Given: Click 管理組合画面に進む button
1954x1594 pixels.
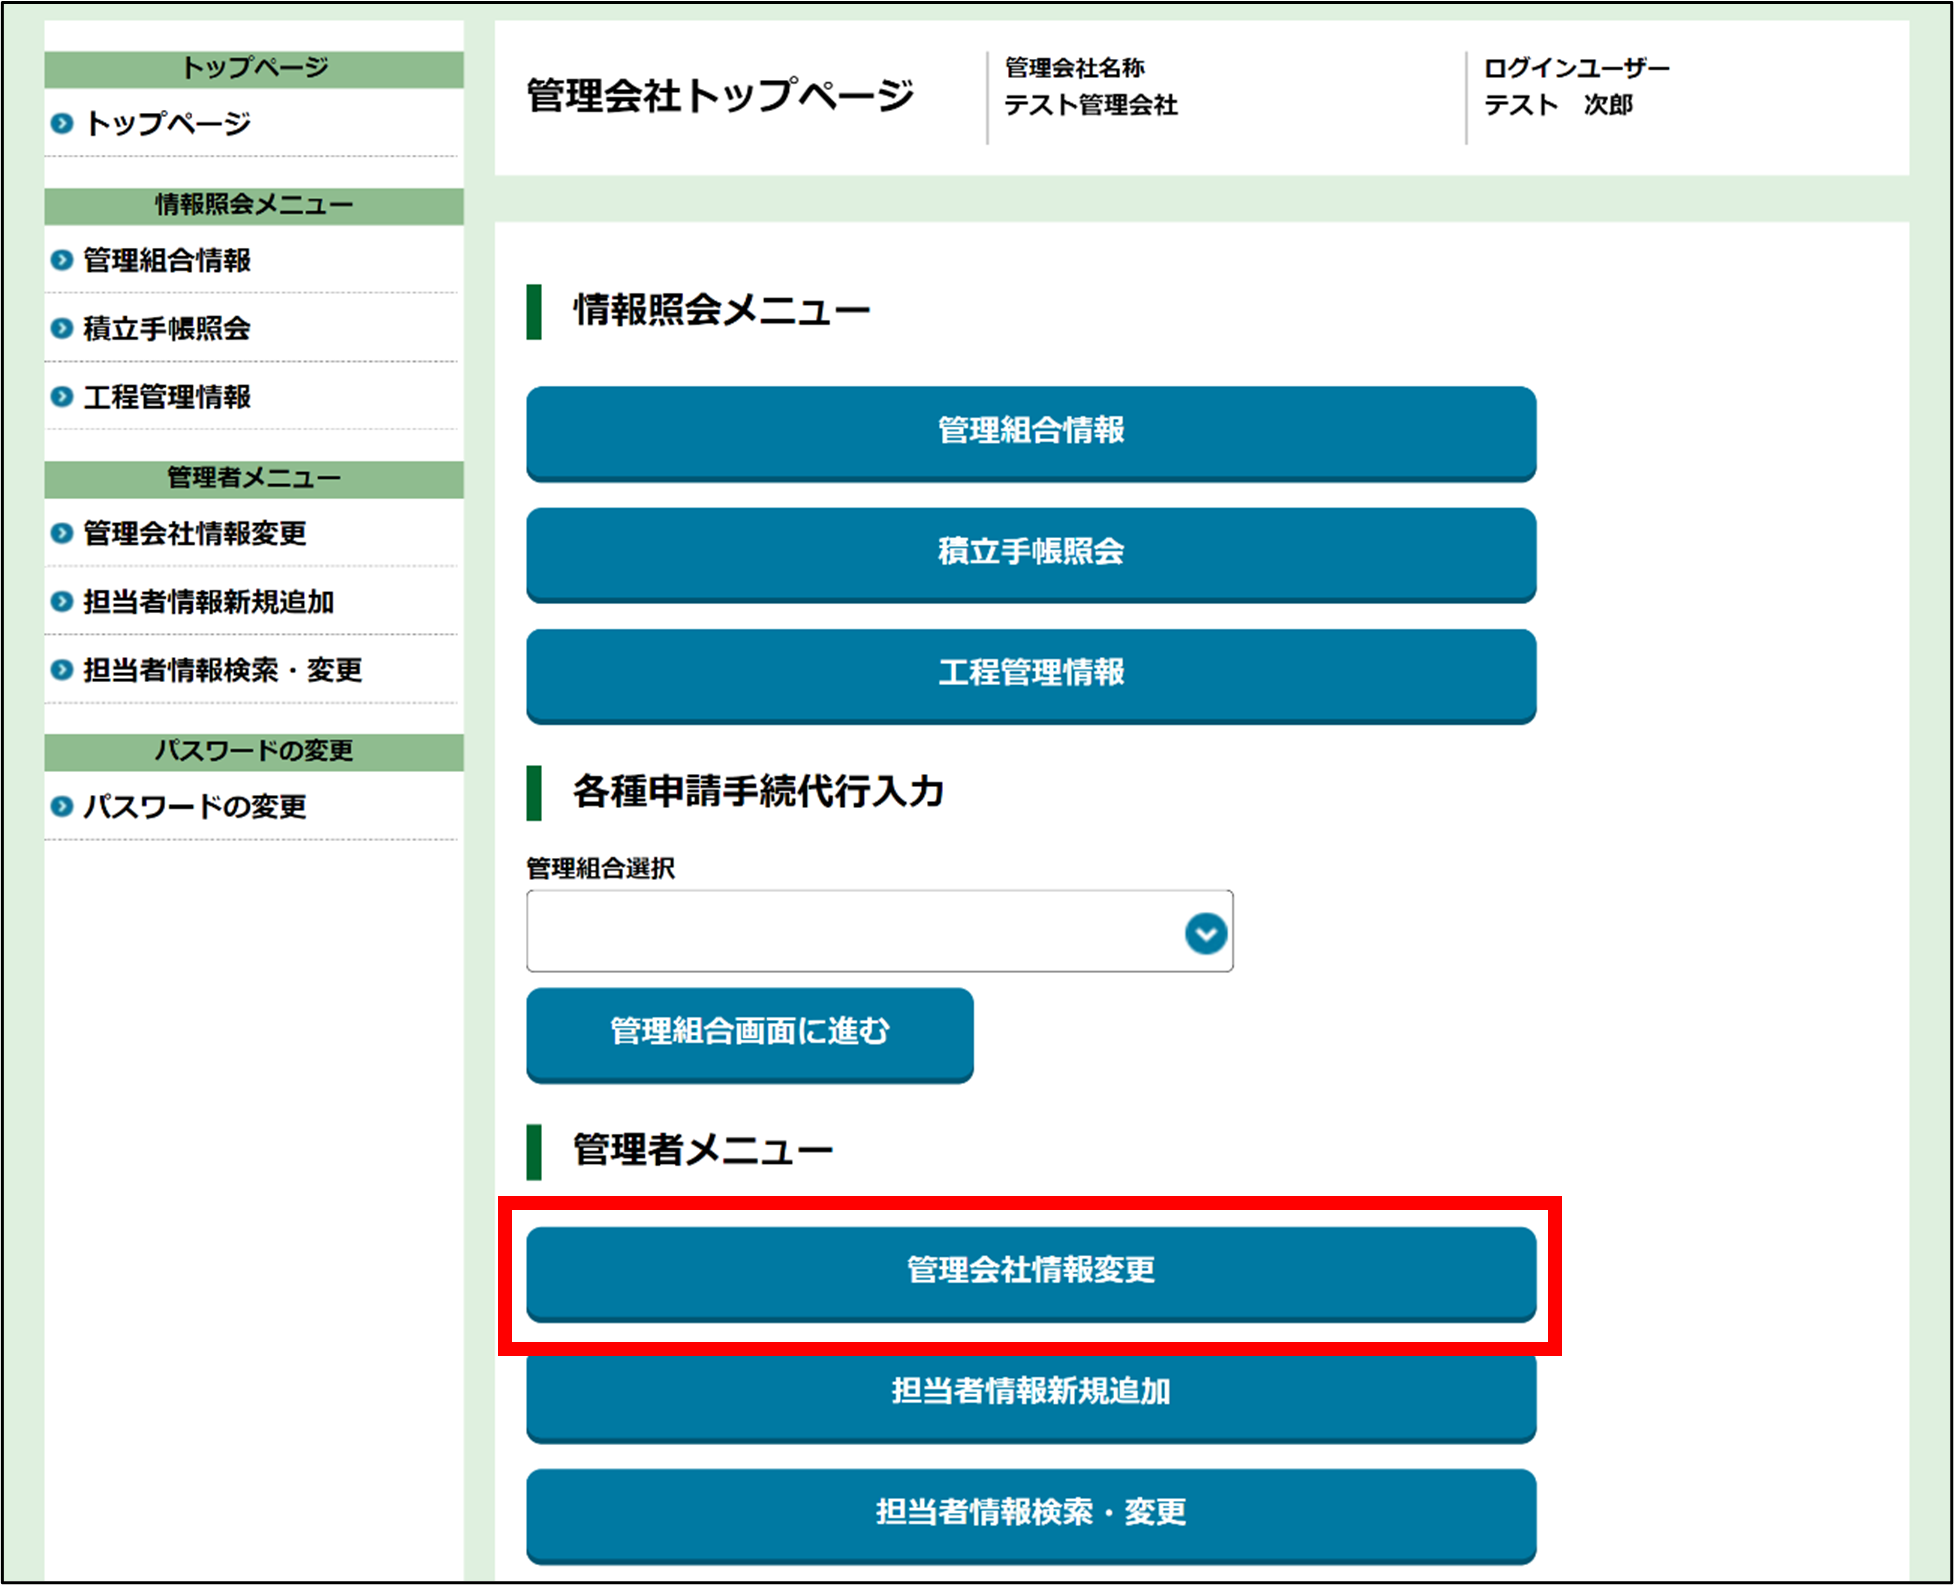Looking at the screenshot, I should [x=750, y=1034].
